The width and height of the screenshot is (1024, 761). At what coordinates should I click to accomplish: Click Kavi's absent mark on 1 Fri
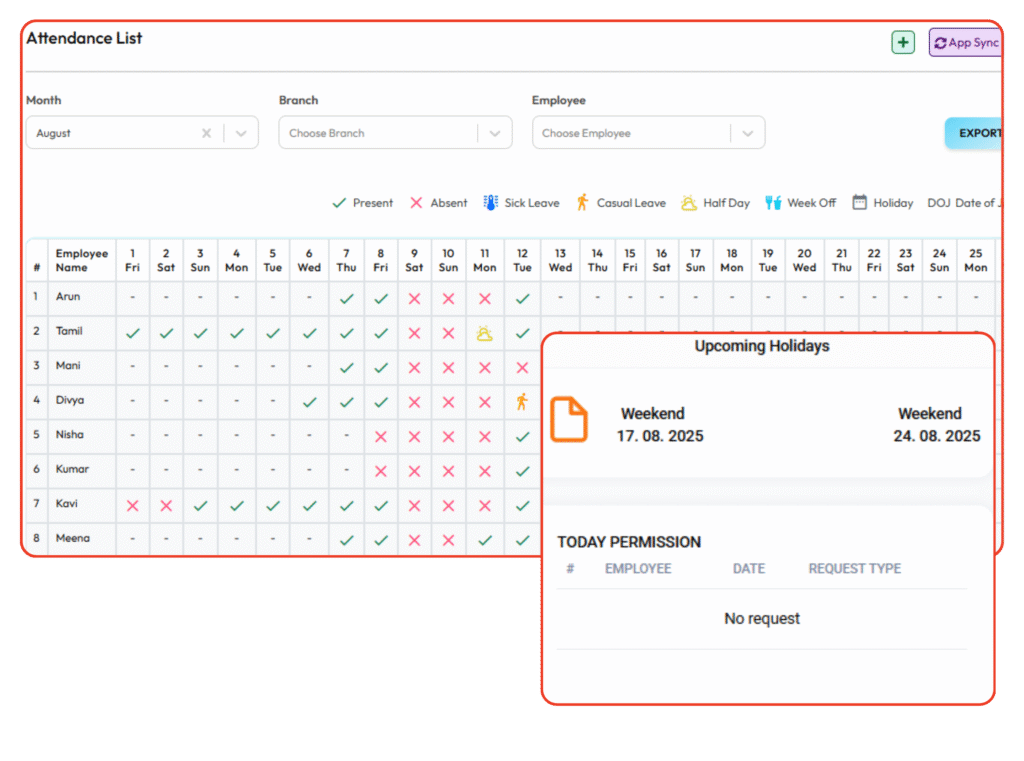coord(133,506)
